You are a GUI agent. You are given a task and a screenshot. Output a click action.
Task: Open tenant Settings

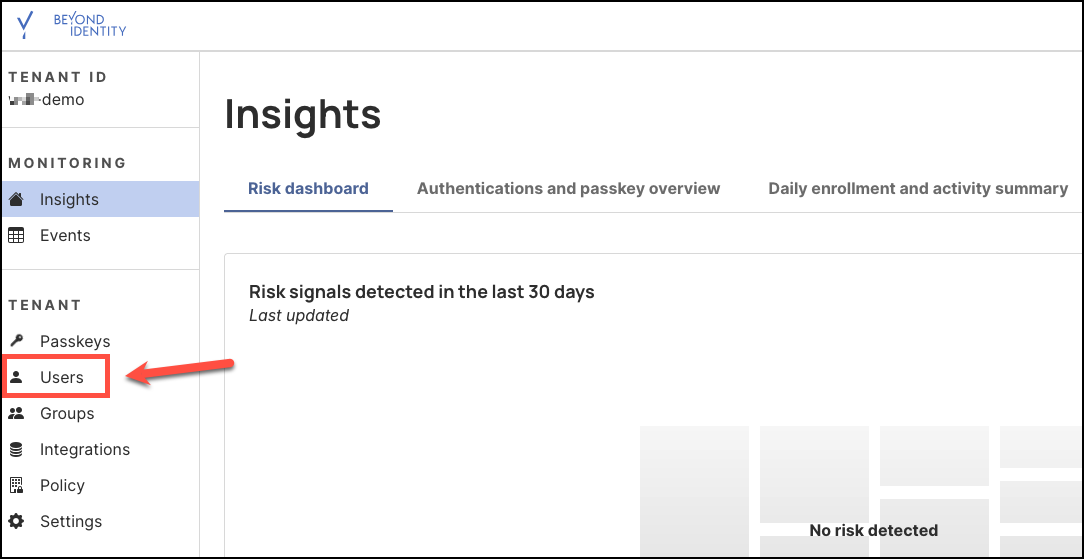click(71, 521)
